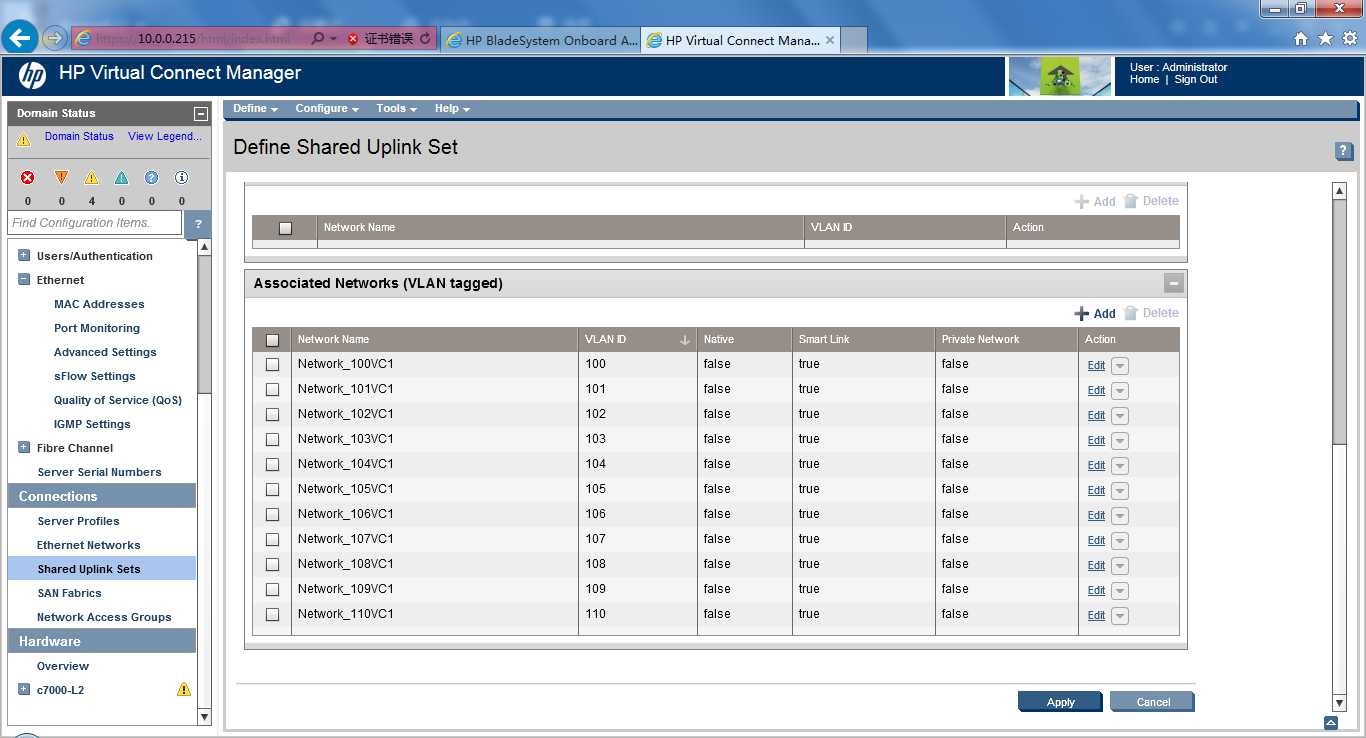Check the Network_101VC1 row checkbox
The width and height of the screenshot is (1366, 738).
(272, 390)
